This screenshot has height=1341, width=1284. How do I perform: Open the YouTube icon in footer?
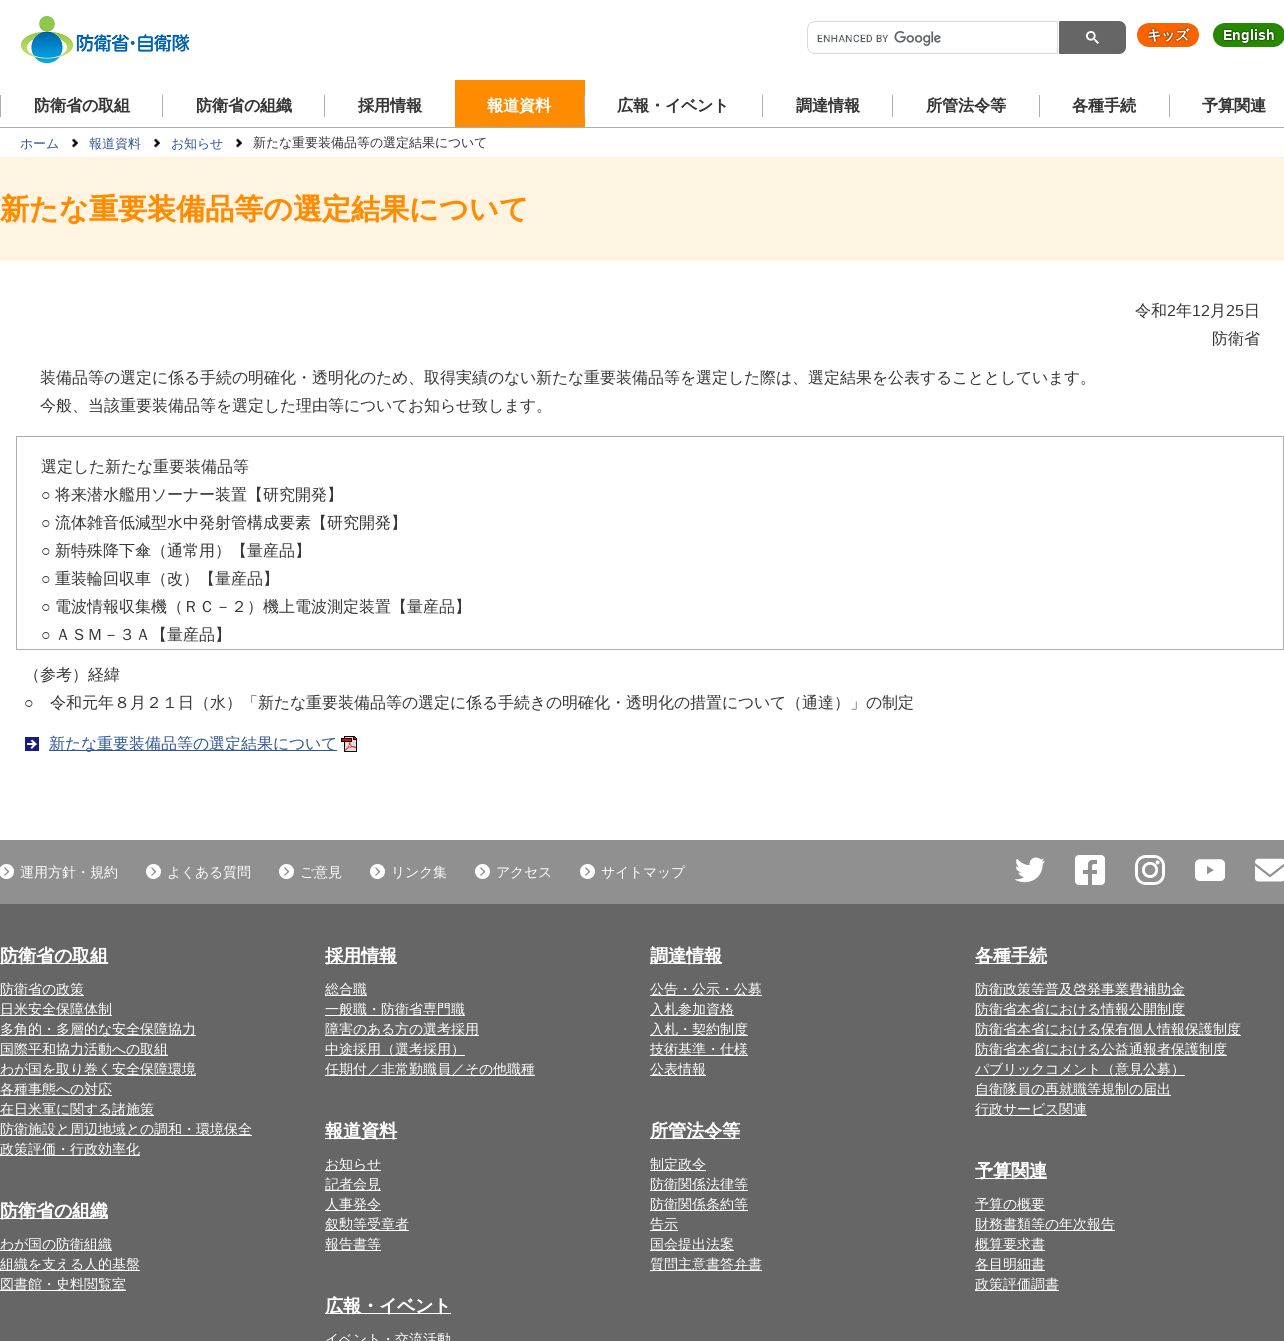1210,870
